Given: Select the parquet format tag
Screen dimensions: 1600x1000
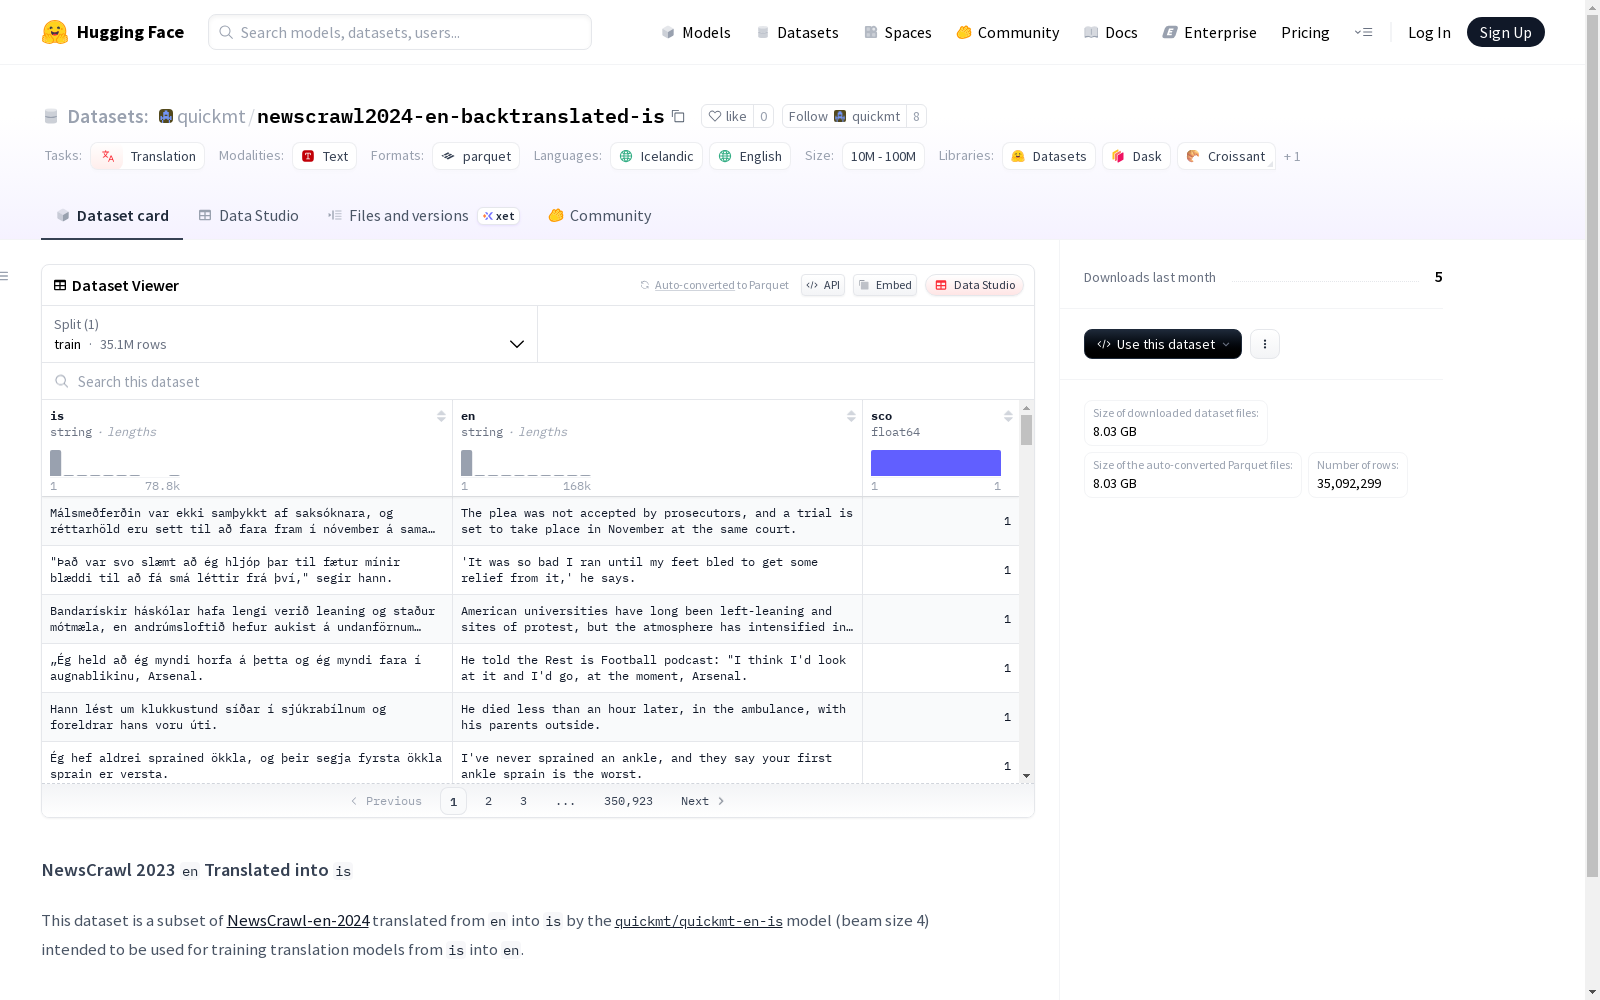Looking at the screenshot, I should click(477, 156).
